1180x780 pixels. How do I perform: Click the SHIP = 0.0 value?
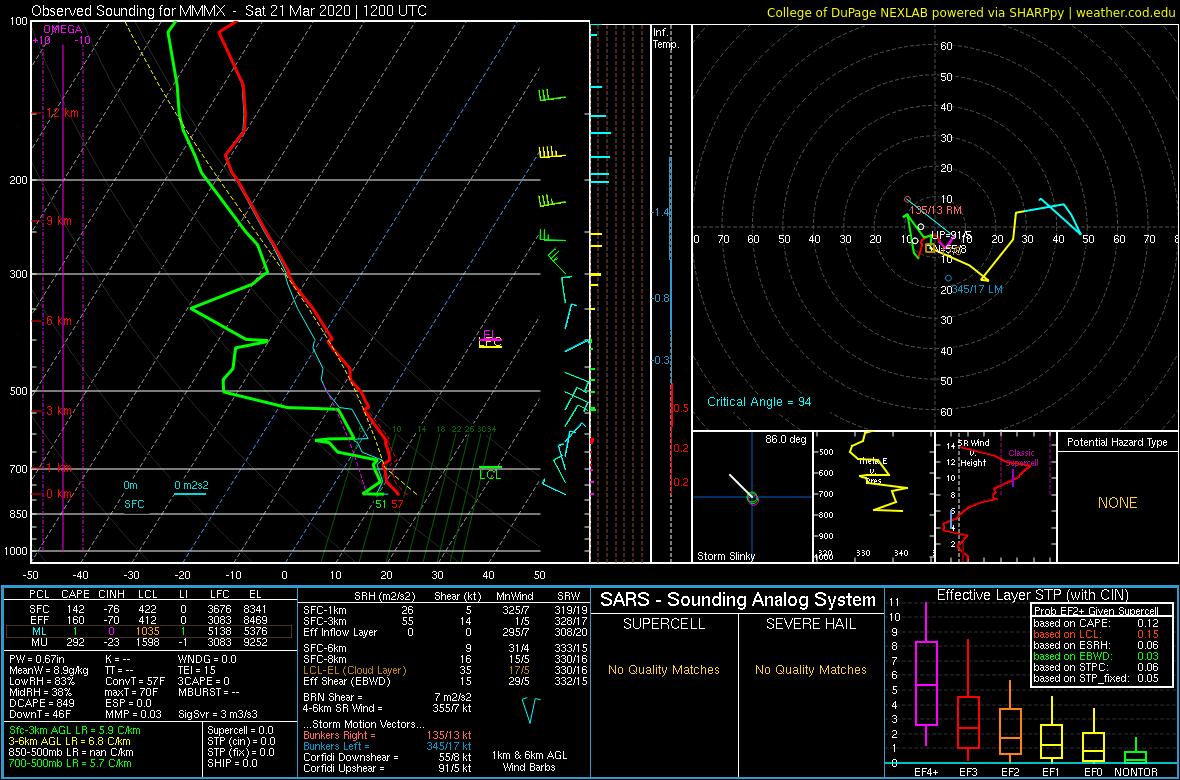tap(235, 764)
